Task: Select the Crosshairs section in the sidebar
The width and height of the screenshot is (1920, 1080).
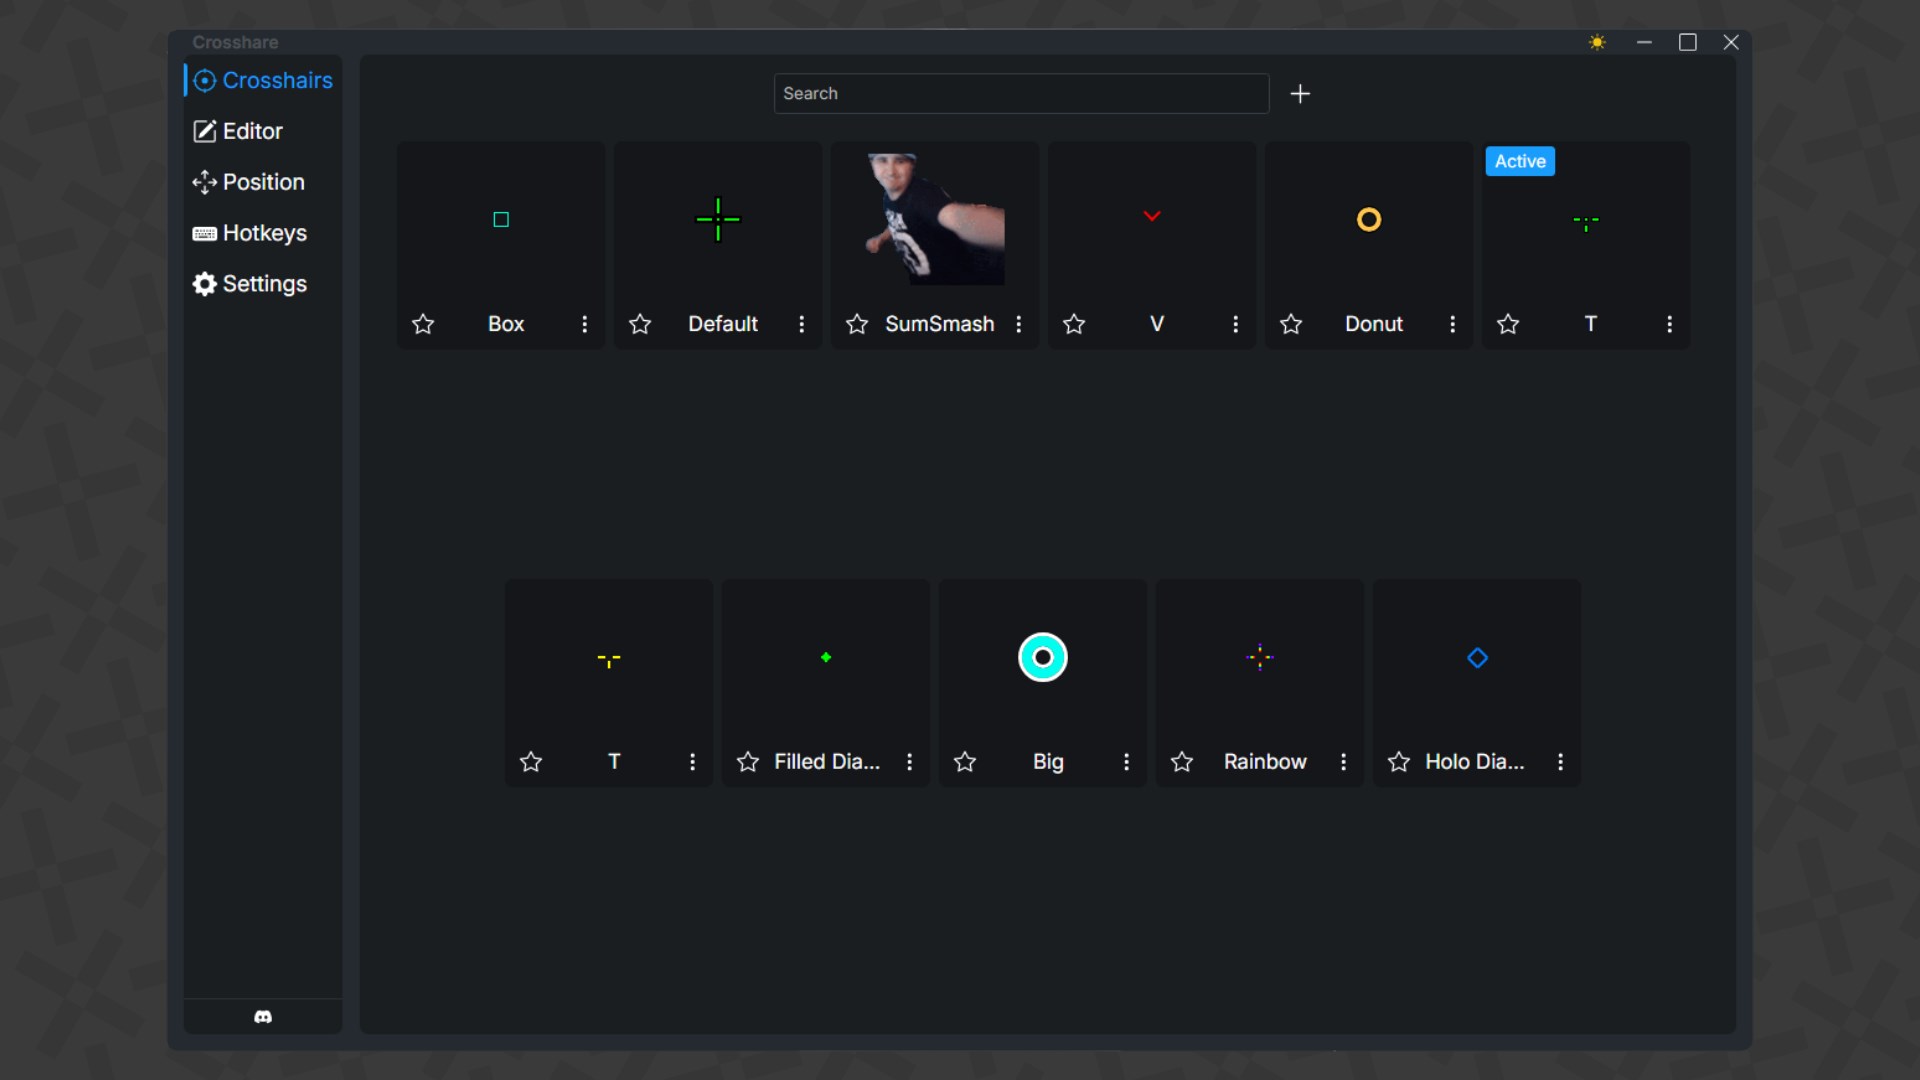Action: click(x=272, y=80)
